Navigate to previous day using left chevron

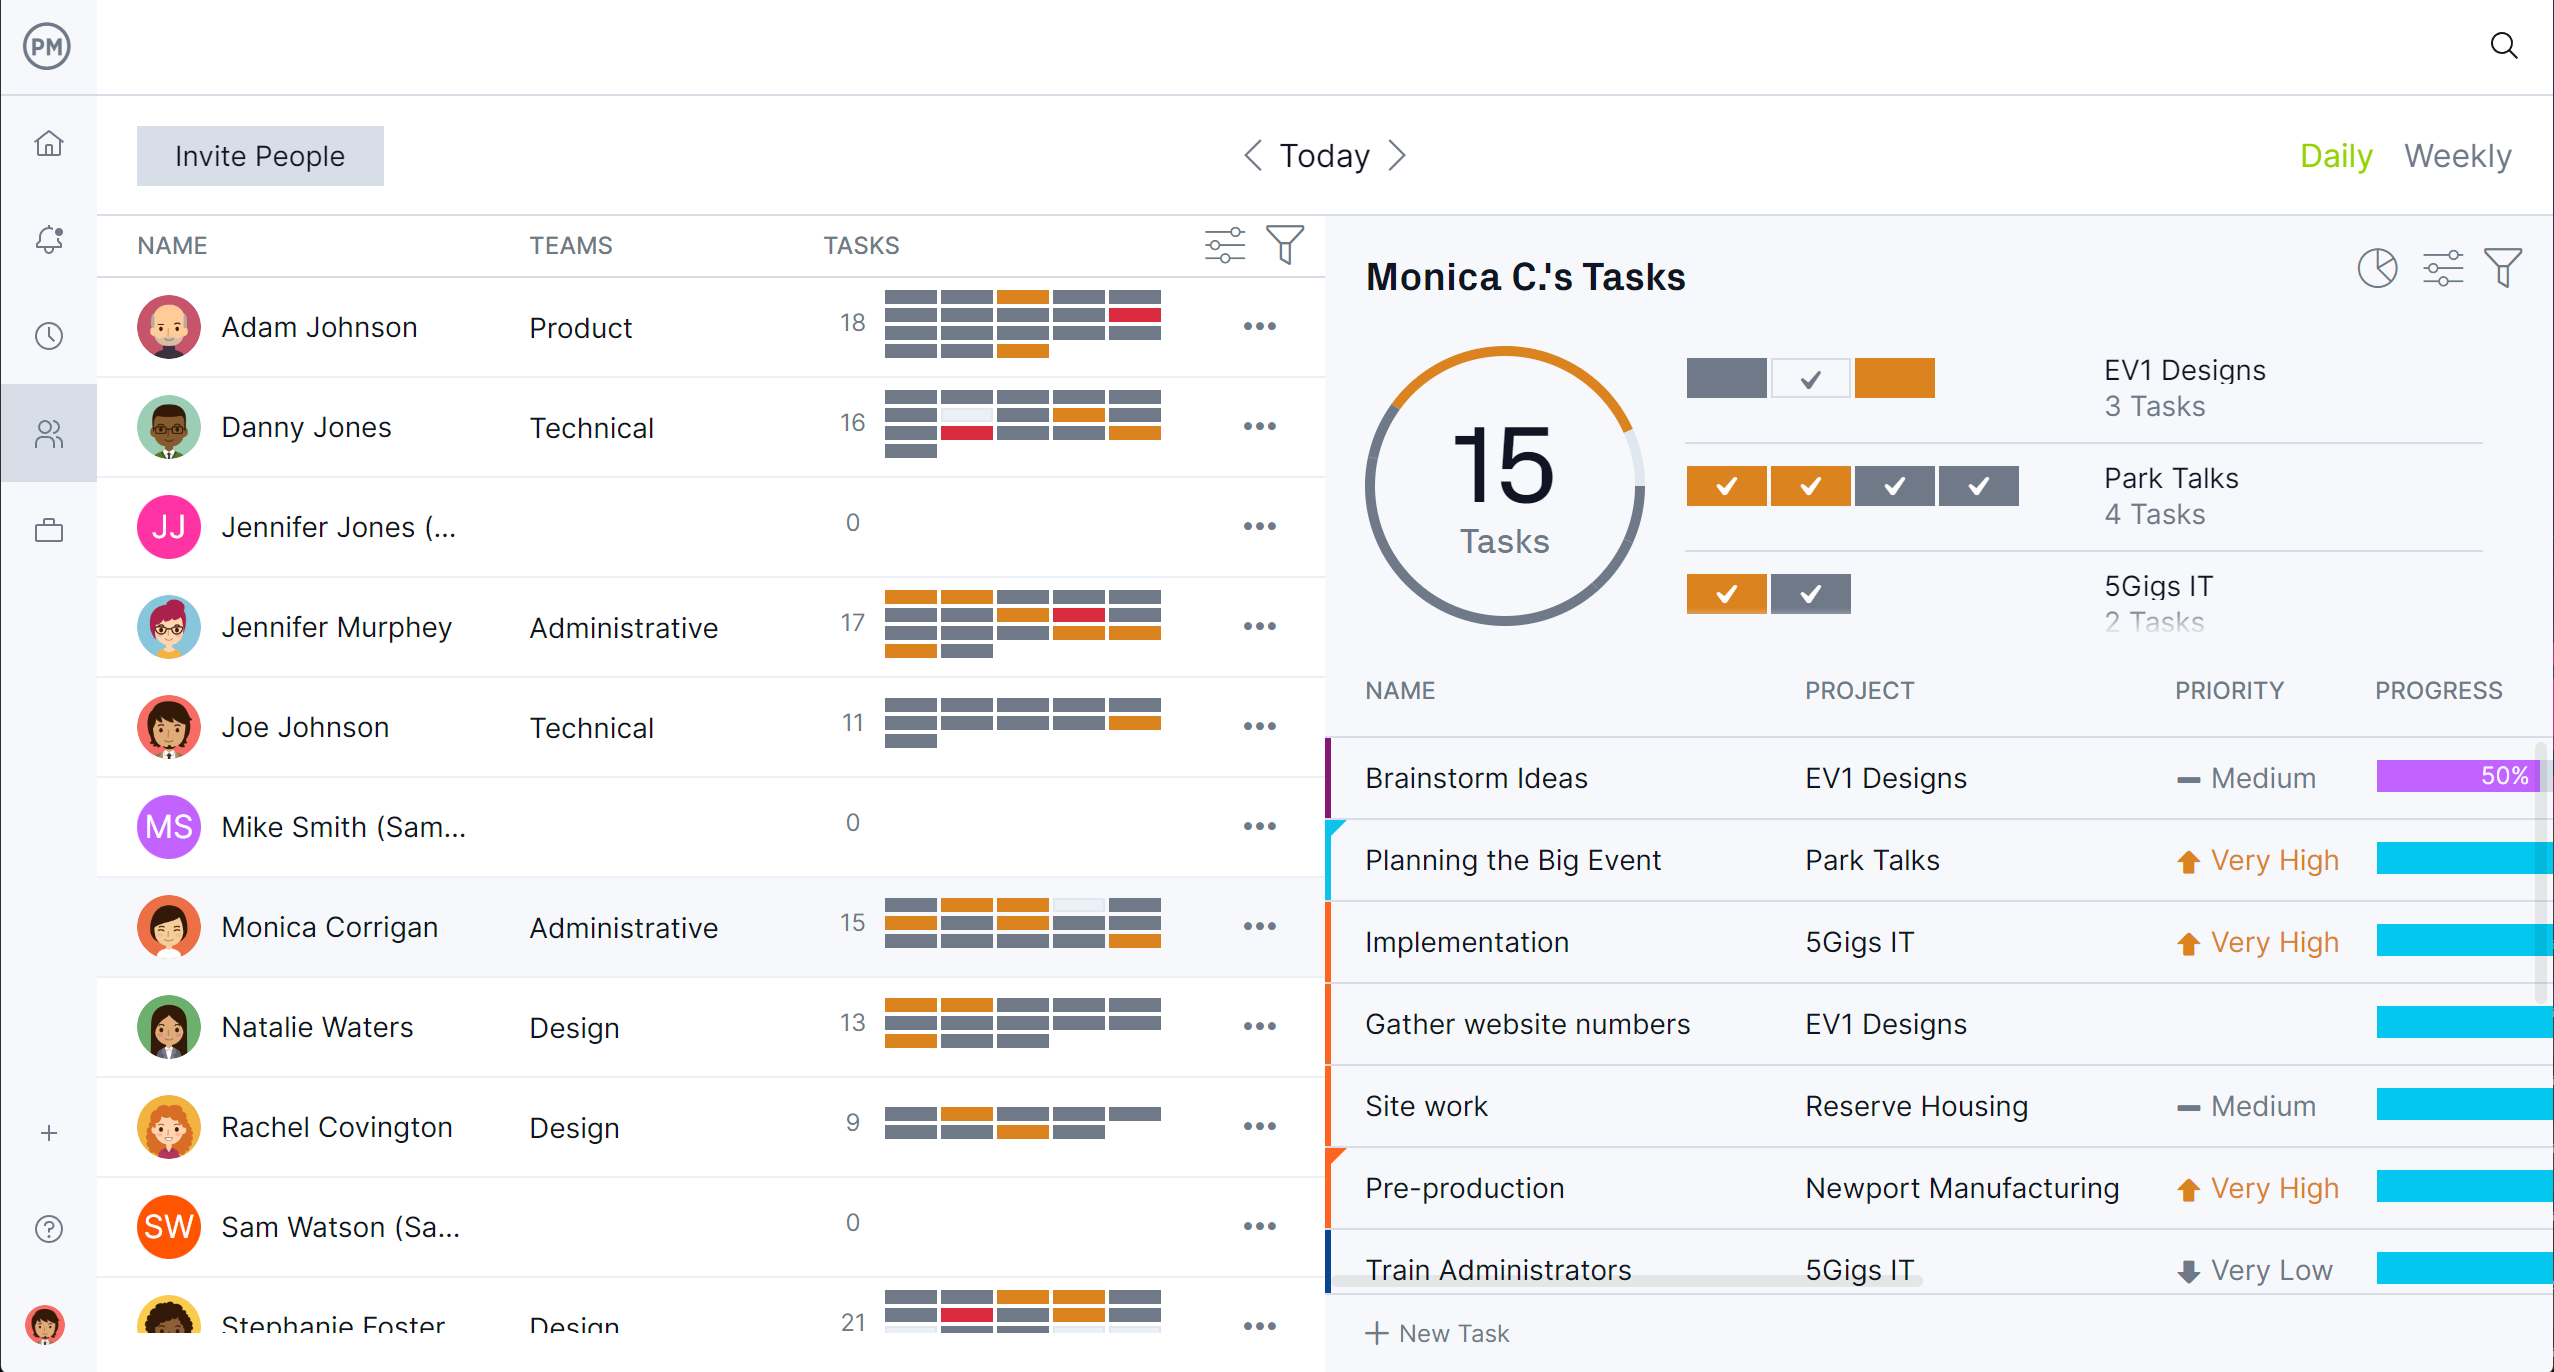click(x=1252, y=155)
